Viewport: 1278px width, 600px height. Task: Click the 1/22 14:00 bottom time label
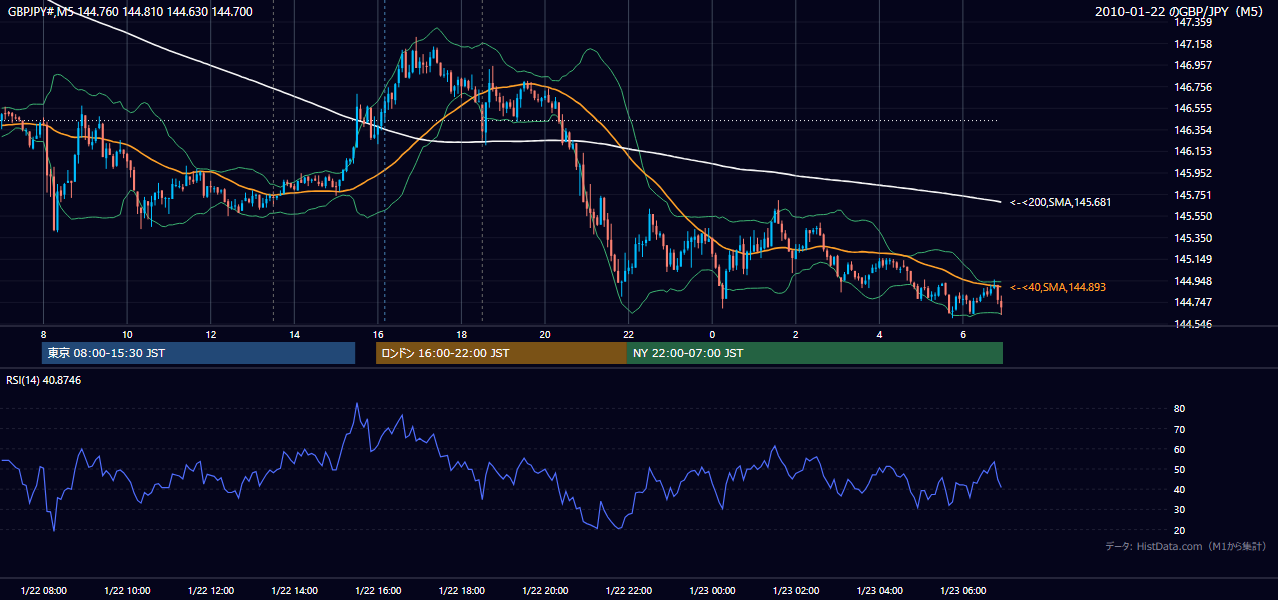point(294,591)
